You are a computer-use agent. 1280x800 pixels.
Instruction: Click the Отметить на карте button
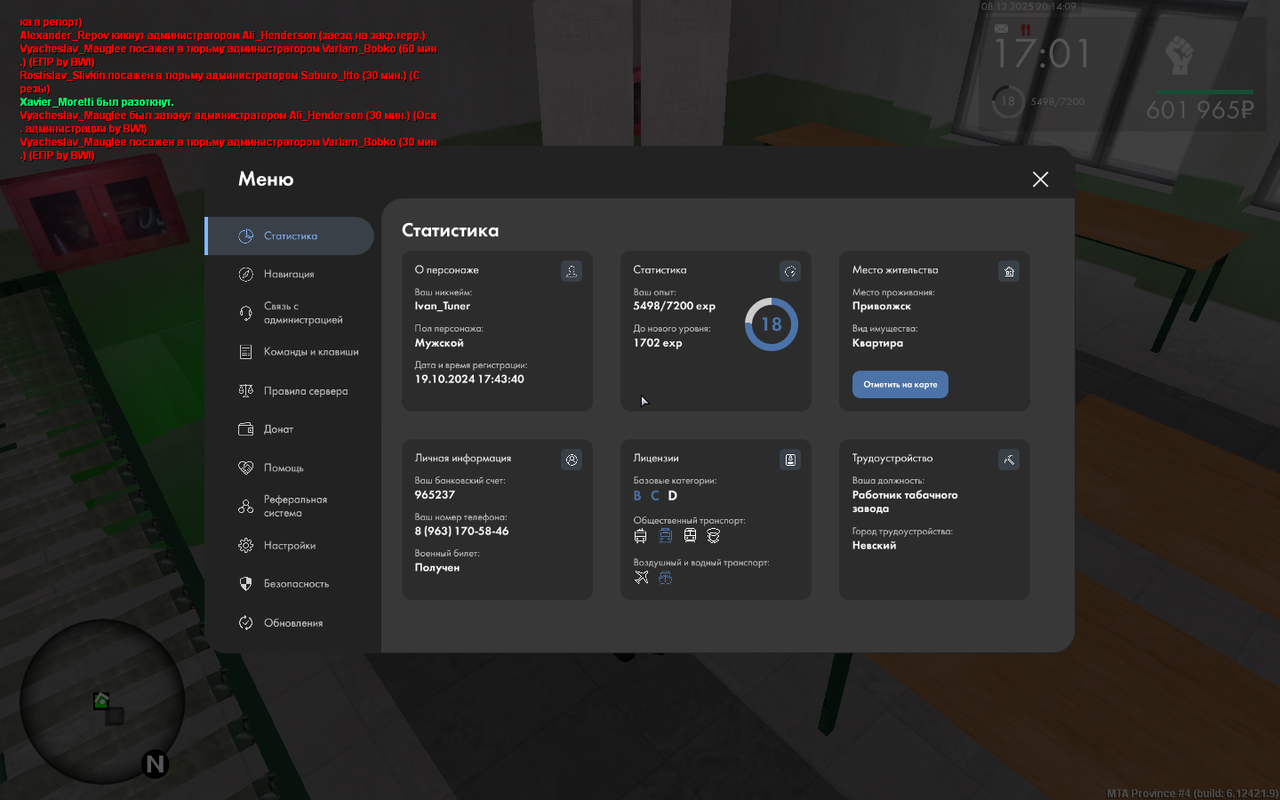[x=900, y=384]
